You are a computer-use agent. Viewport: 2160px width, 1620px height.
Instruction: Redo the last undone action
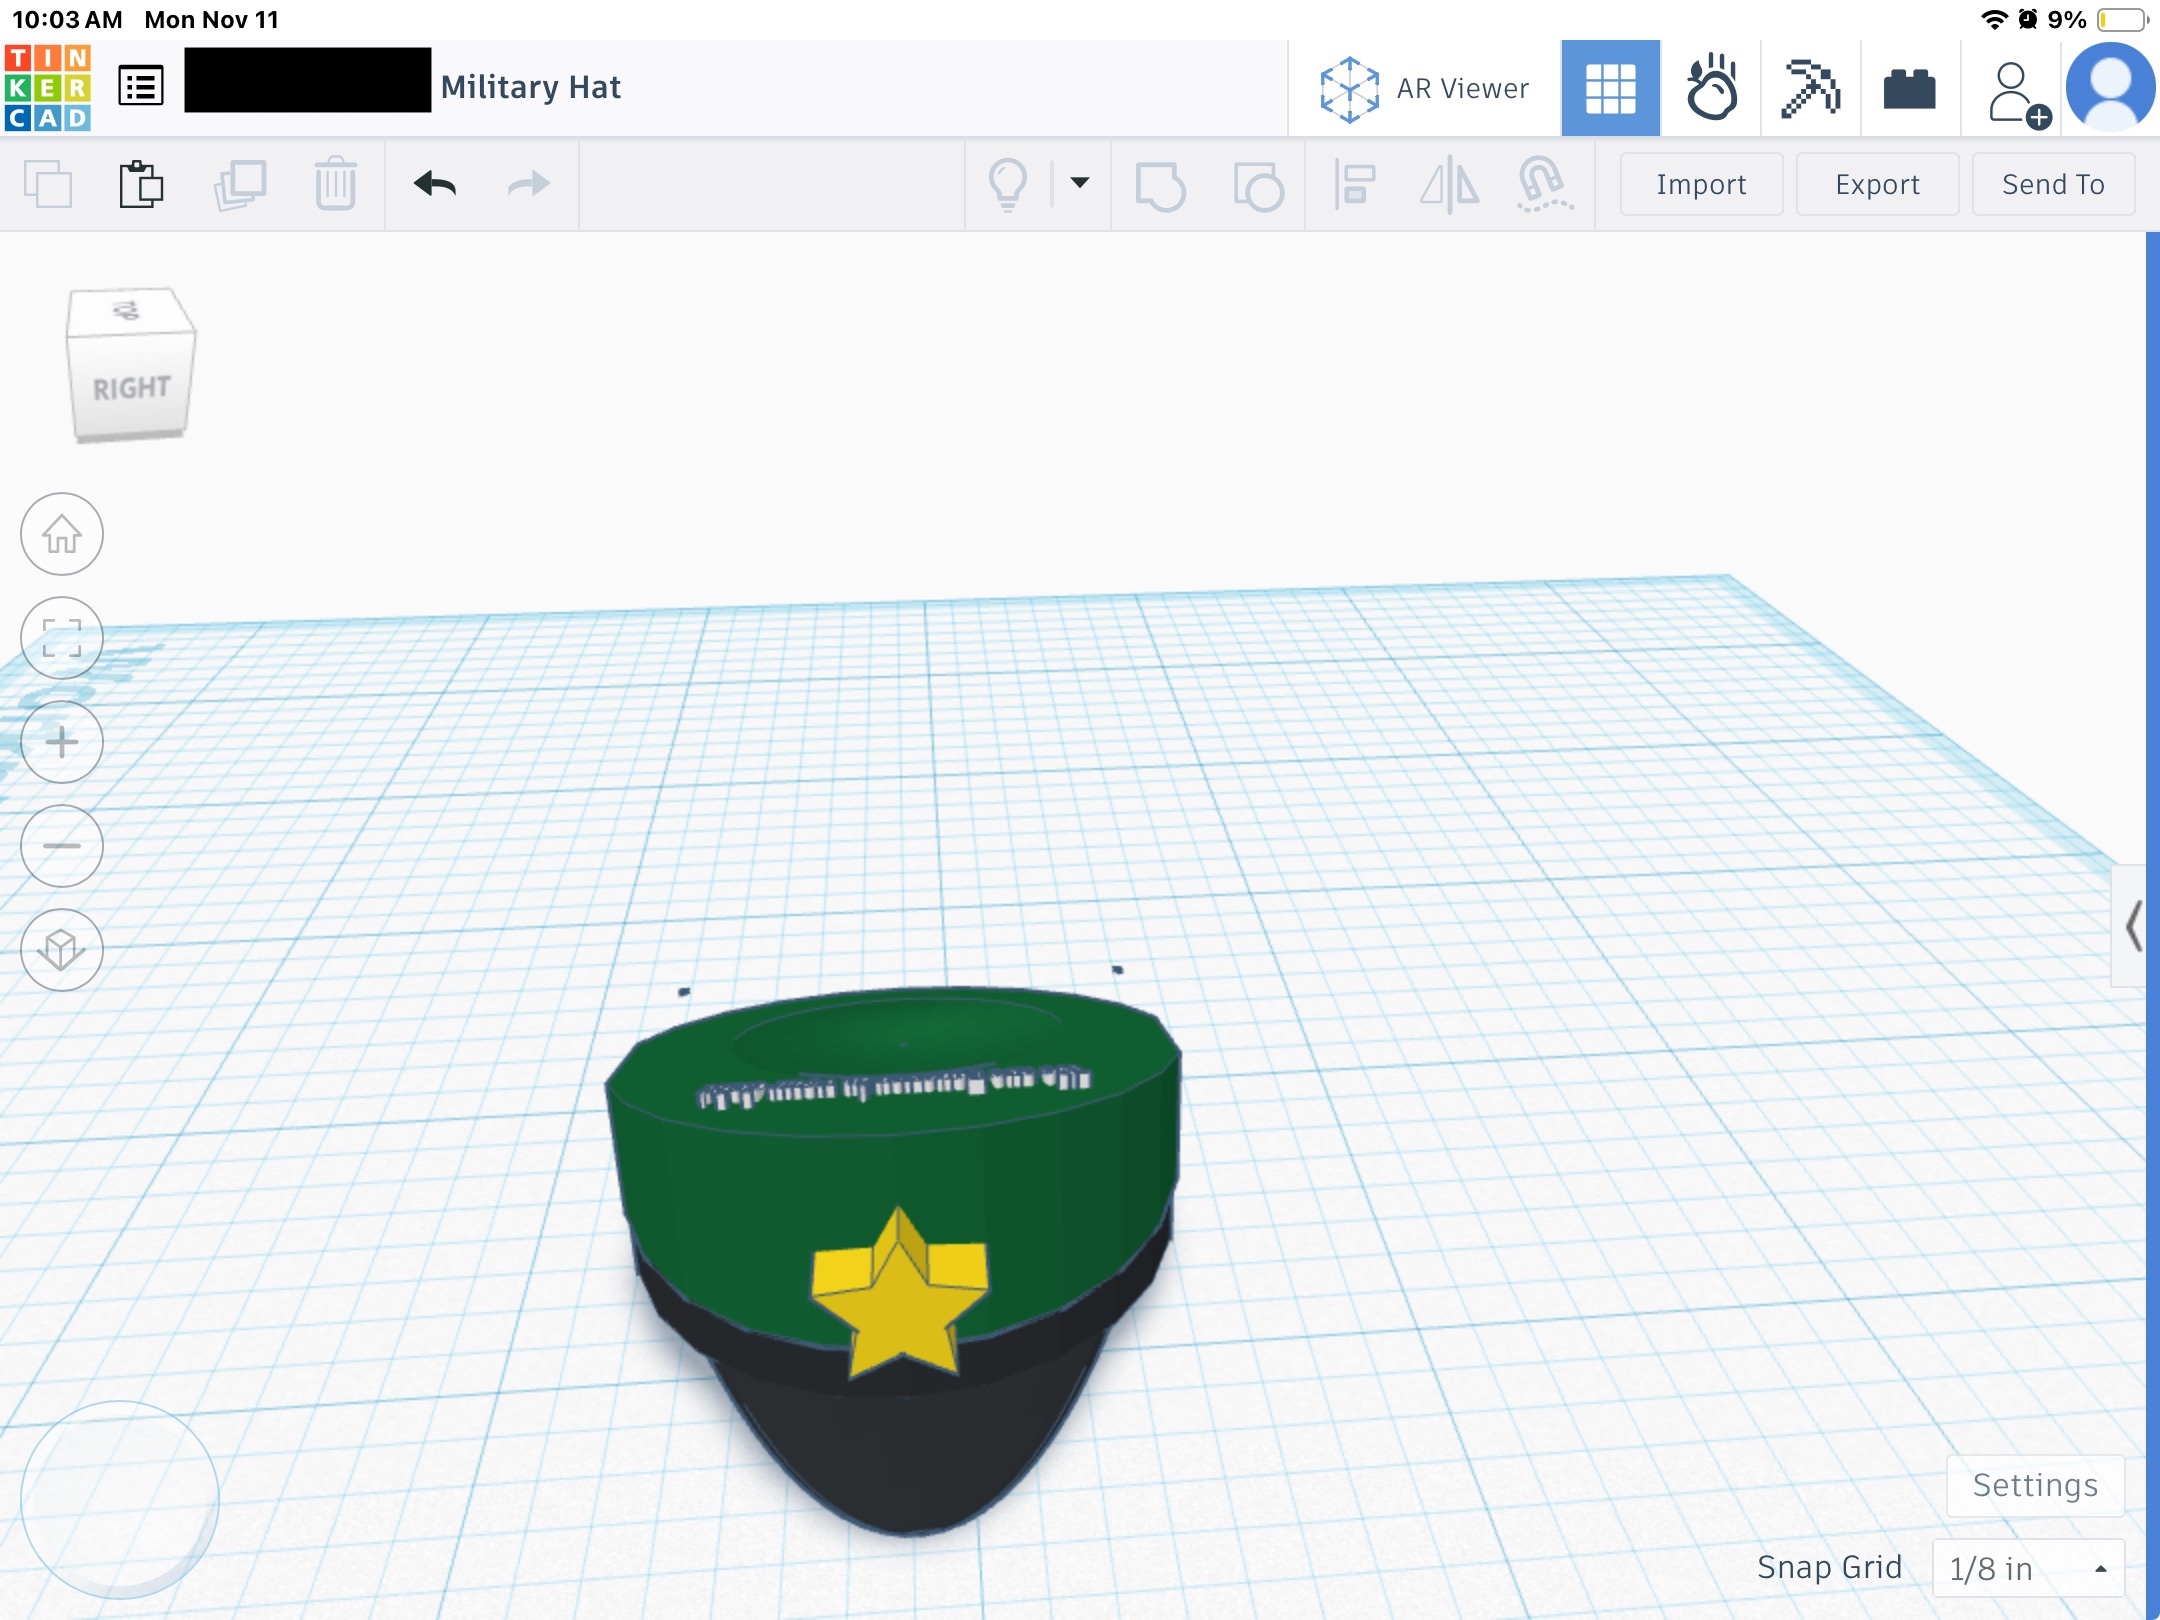529,184
